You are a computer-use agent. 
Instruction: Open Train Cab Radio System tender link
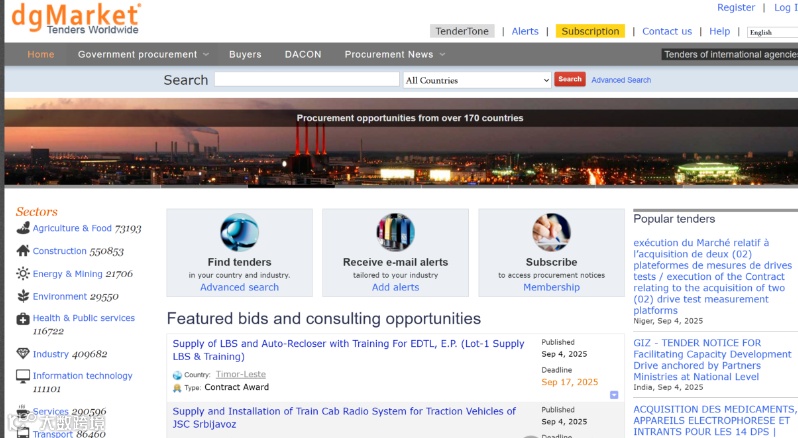tap(344, 418)
